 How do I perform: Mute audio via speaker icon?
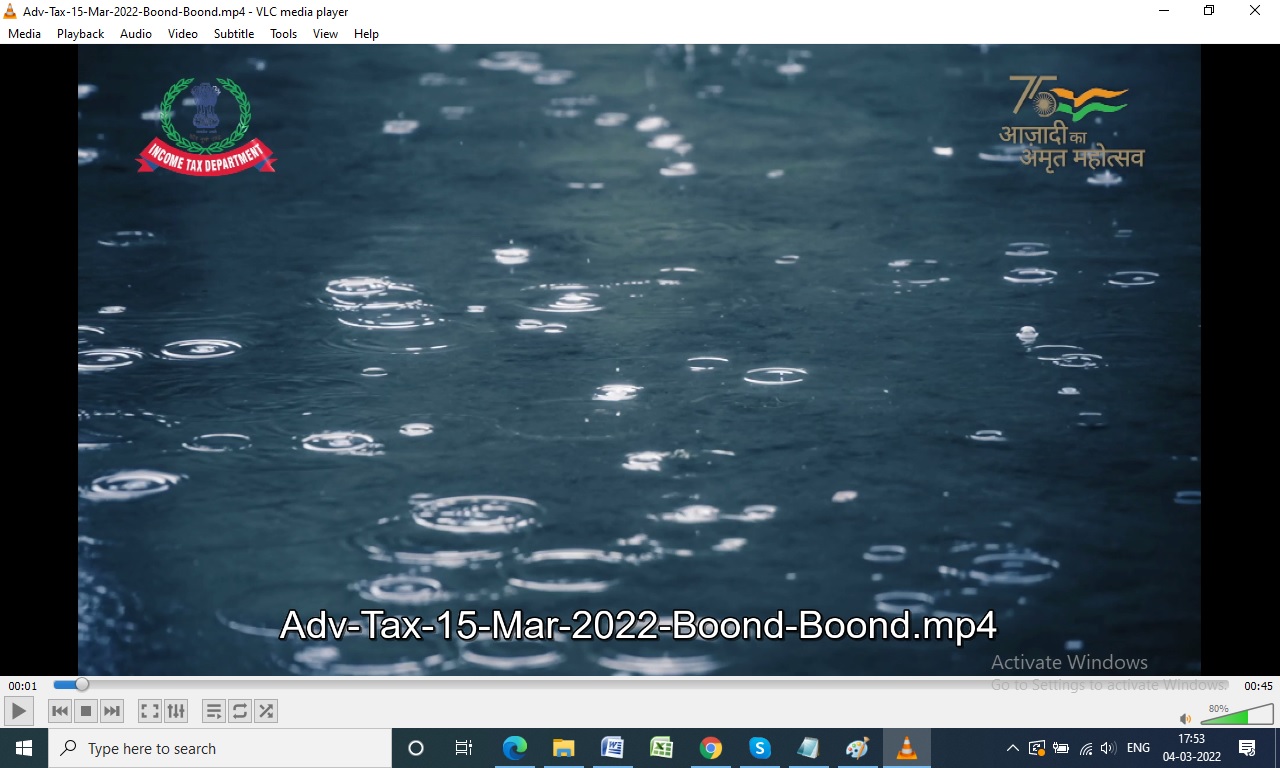click(1185, 718)
